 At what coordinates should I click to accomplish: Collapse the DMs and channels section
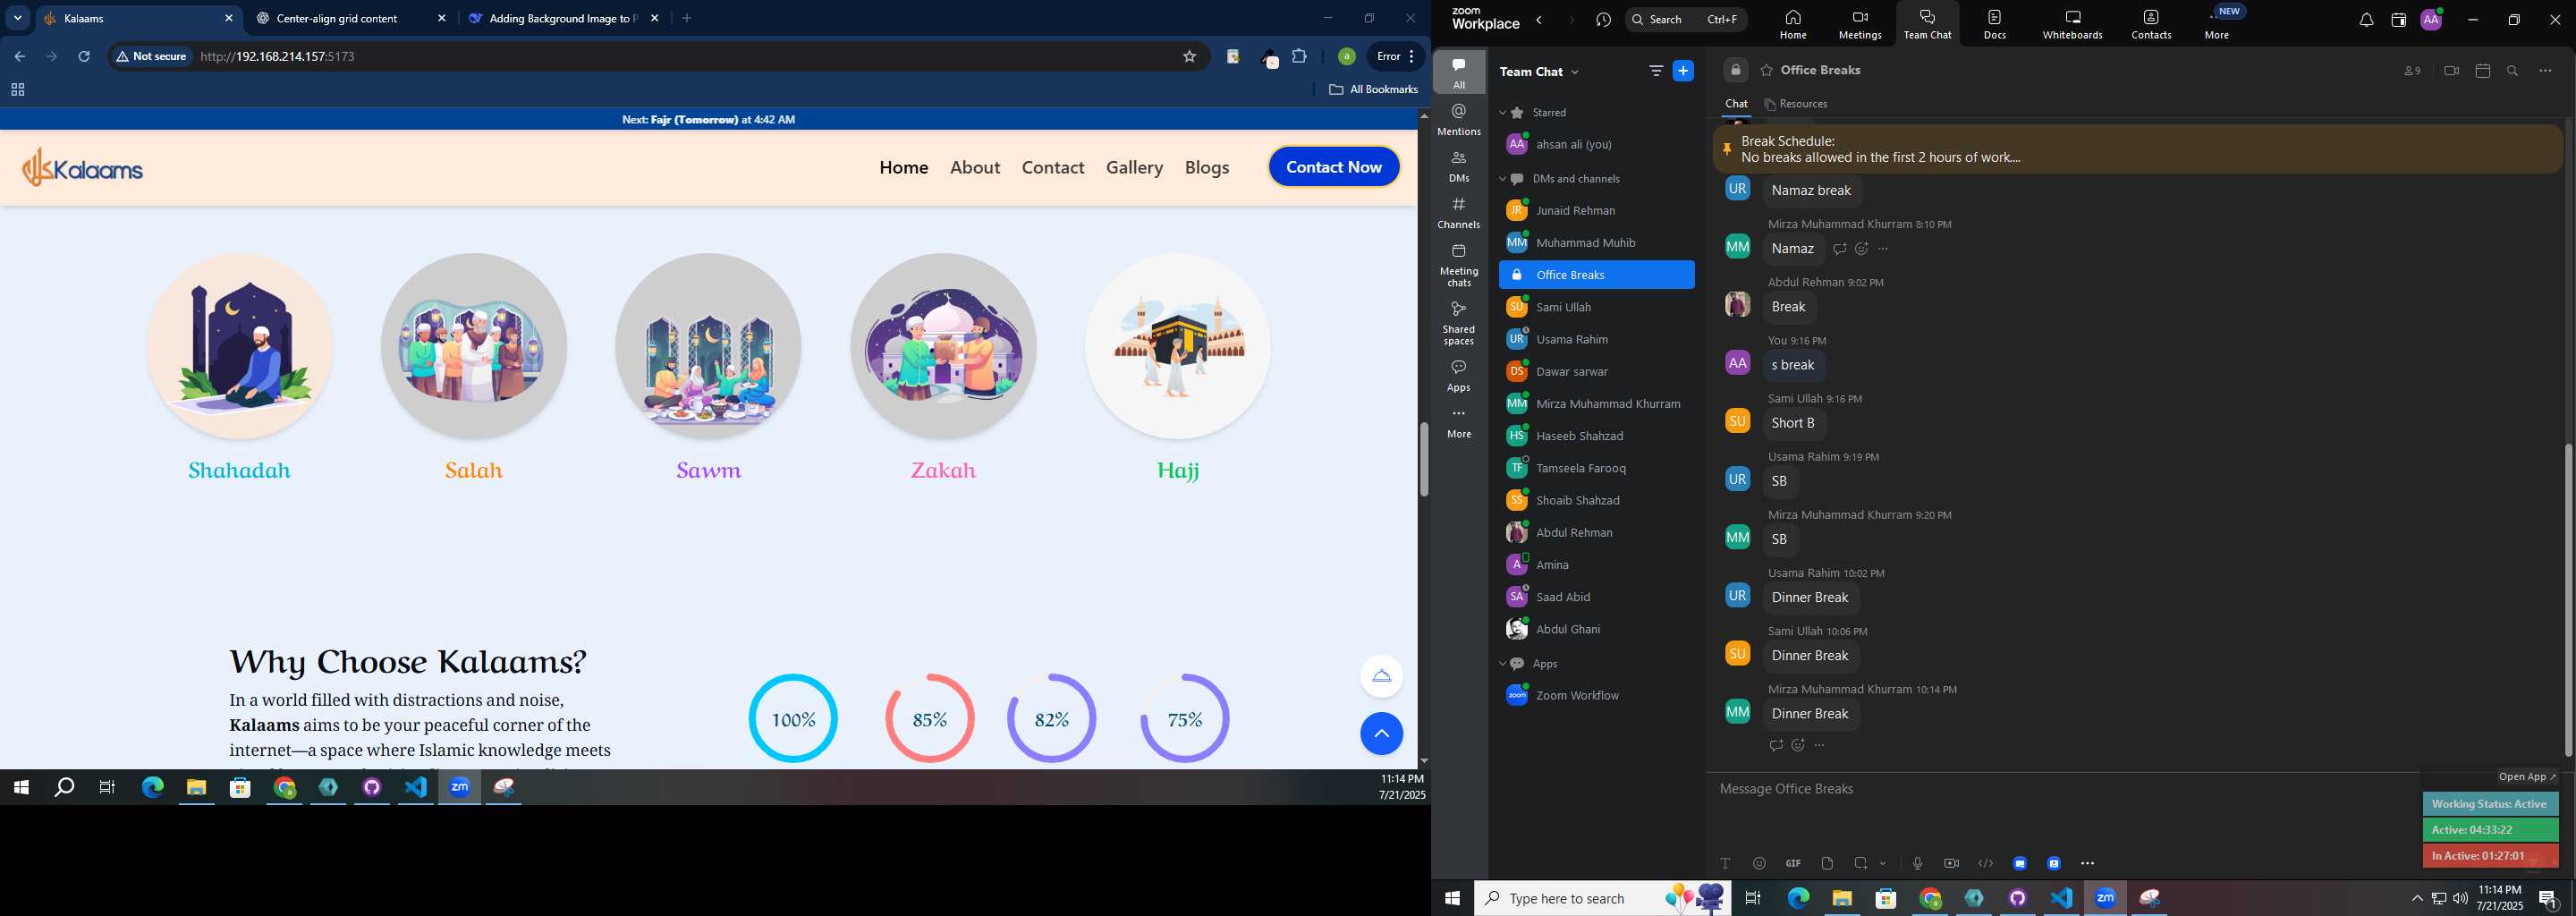(x=1502, y=179)
